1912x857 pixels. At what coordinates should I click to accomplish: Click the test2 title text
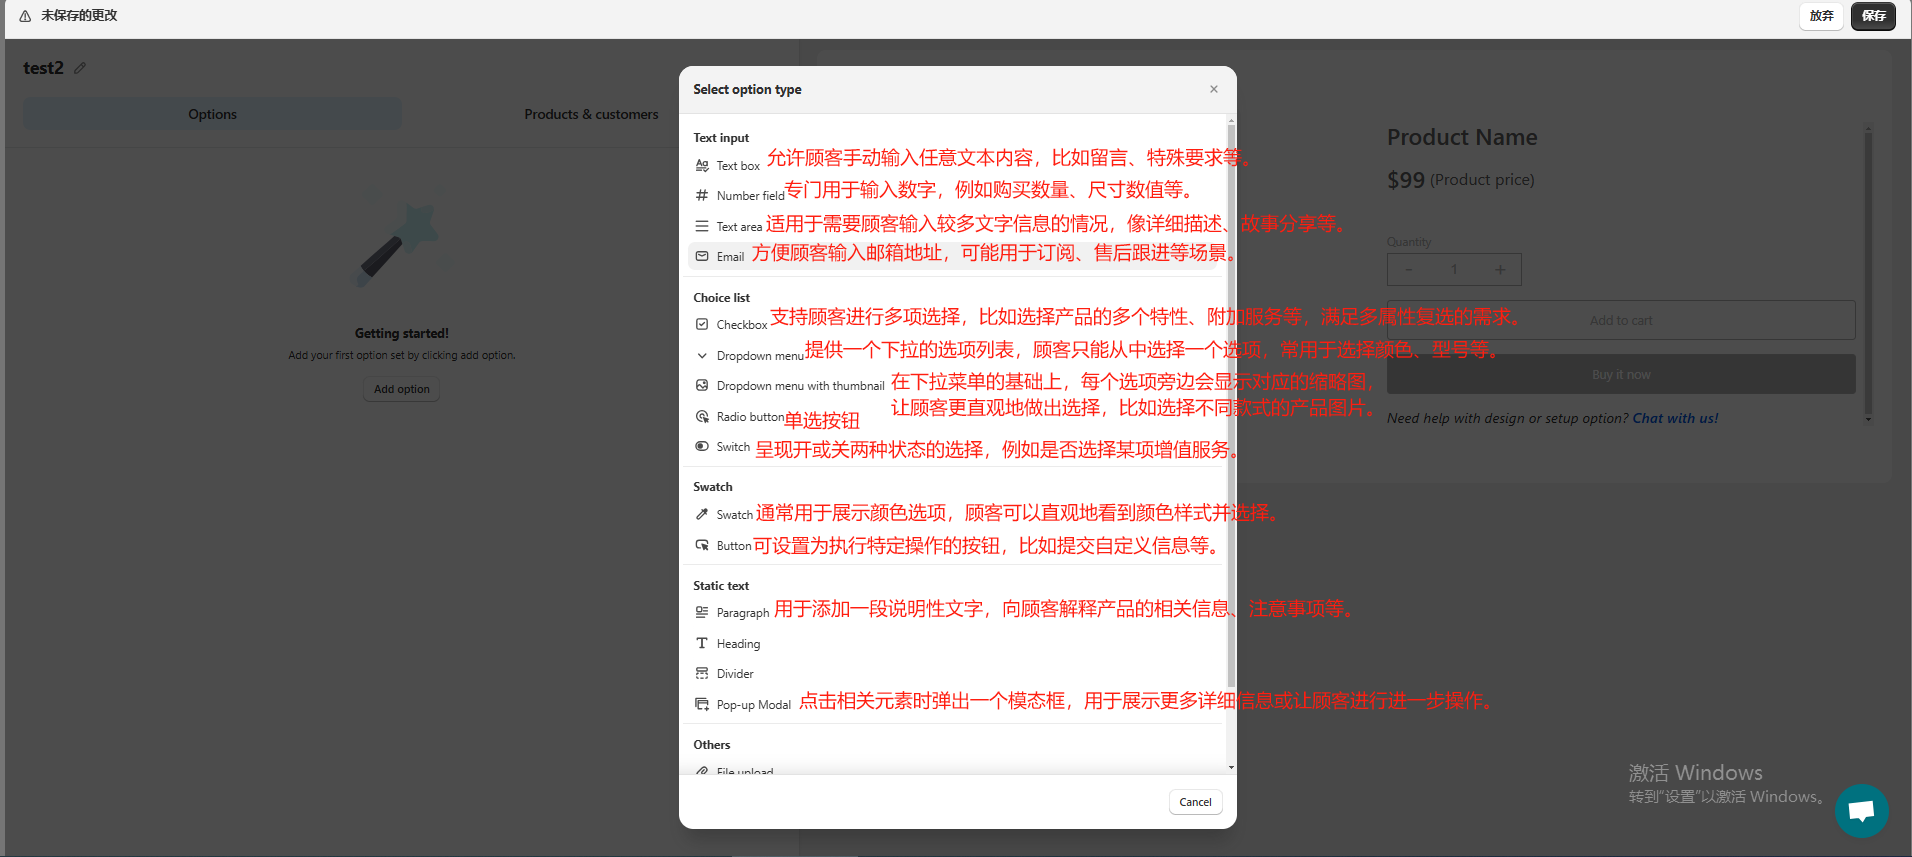(43, 68)
